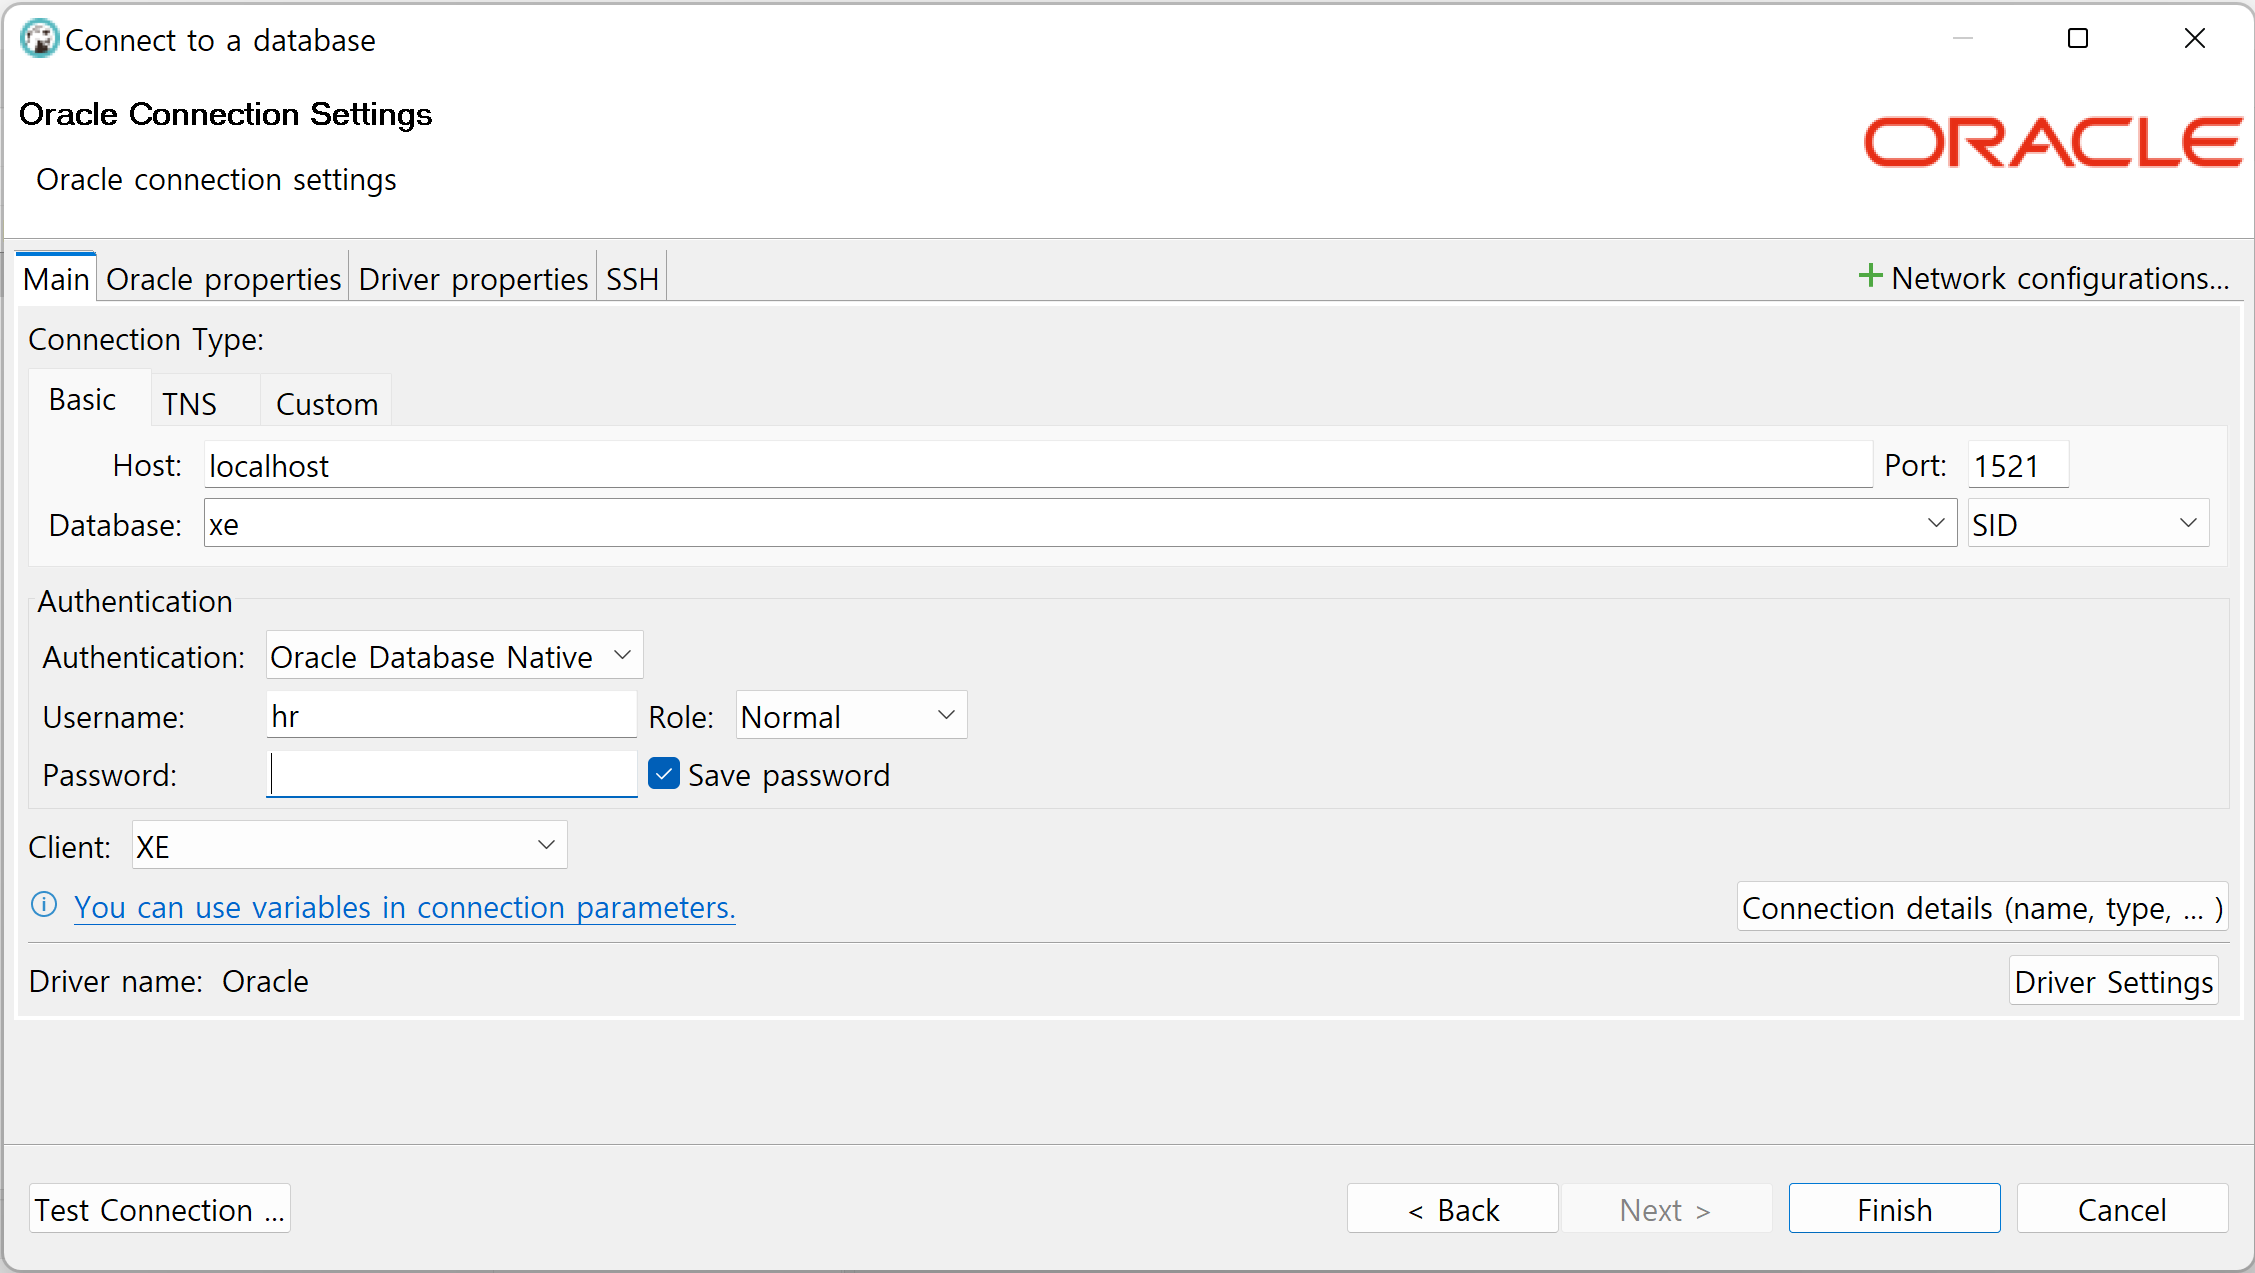Click the Port field showing 1521
The width and height of the screenshot is (2255, 1273).
point(2018,465)
